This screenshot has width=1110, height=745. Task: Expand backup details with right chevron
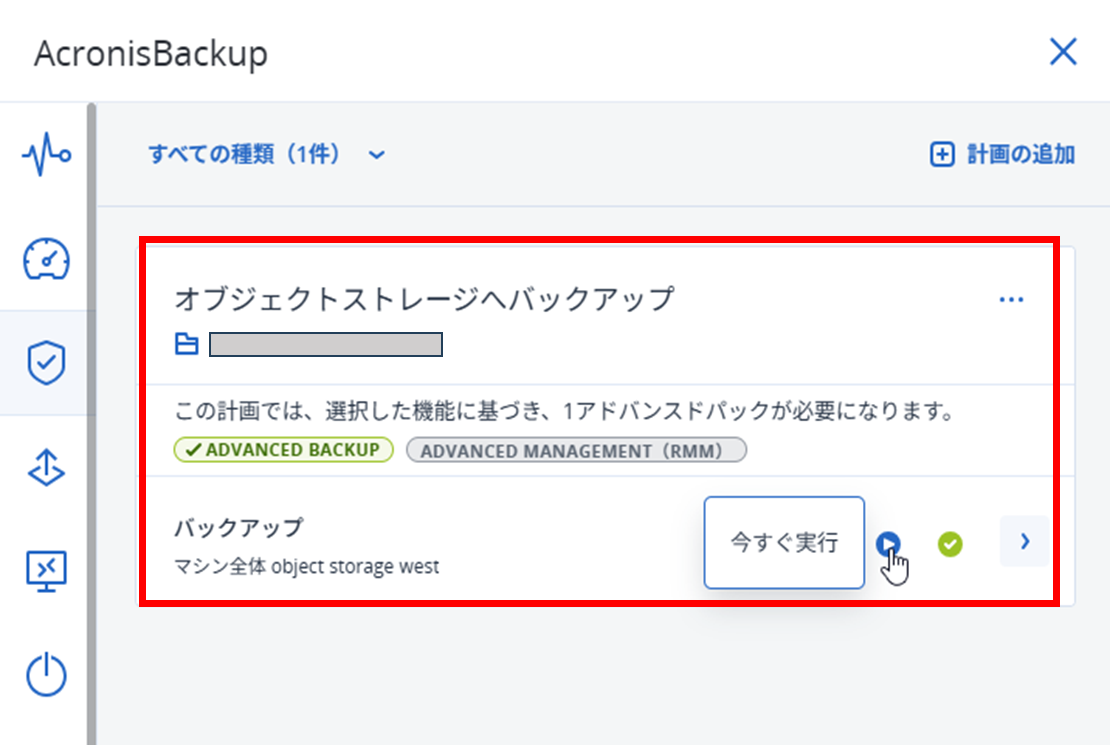pos(1024,542)
